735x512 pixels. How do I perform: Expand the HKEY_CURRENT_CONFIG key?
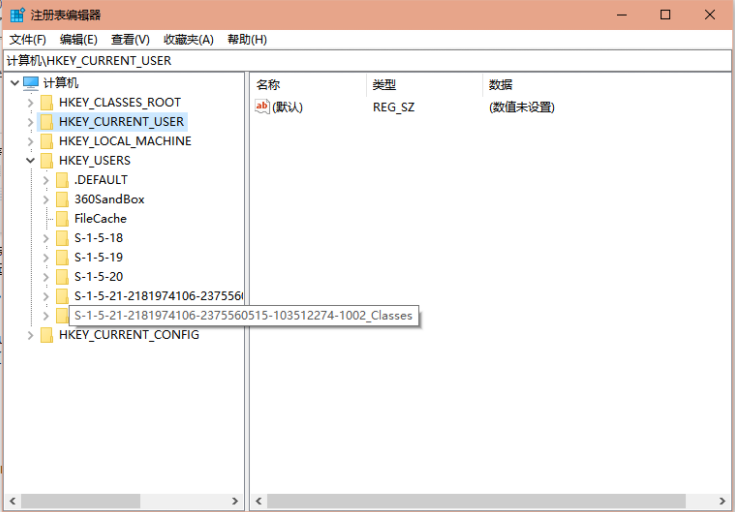point(30,335)
